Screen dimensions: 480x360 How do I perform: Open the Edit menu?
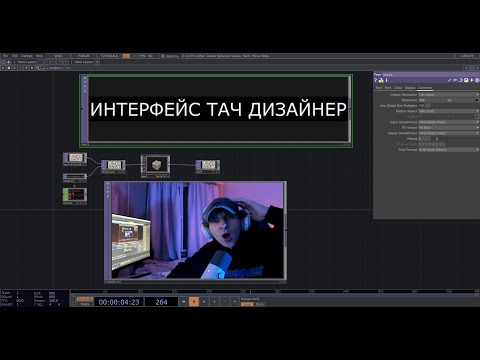(x=15, y=56)
